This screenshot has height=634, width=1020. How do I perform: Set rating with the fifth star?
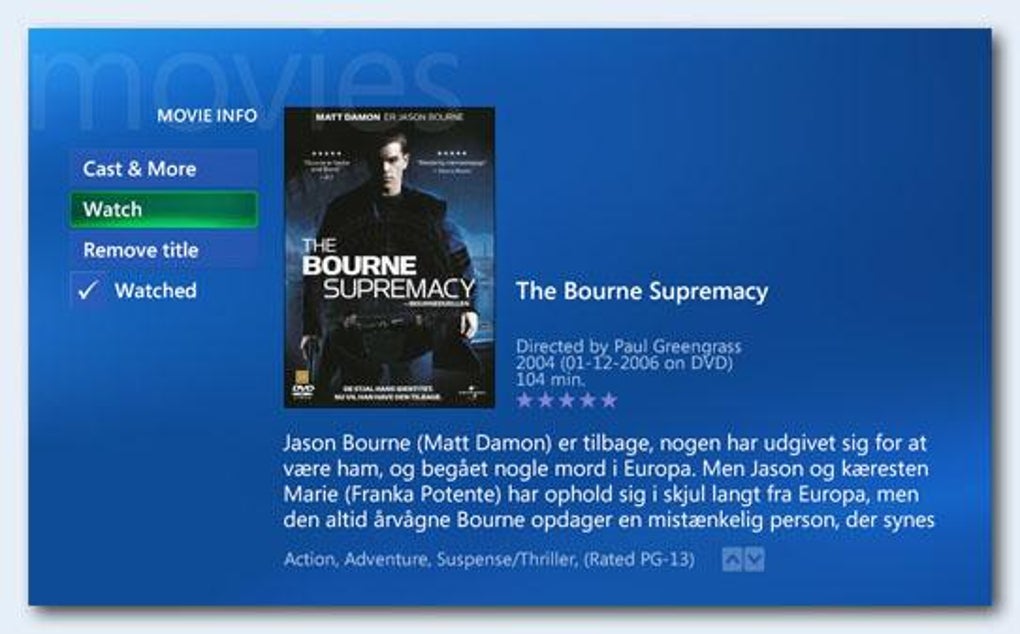point(609,400)
